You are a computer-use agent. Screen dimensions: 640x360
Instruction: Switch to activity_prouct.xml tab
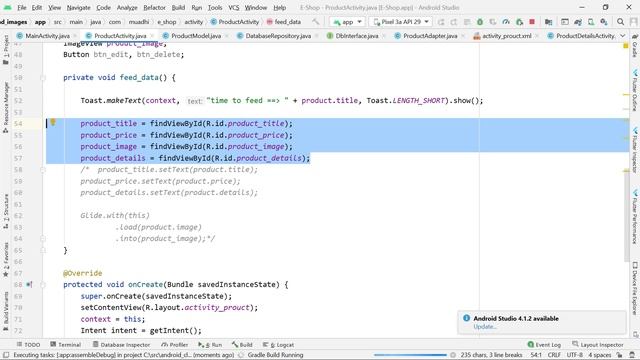(507, 36)
